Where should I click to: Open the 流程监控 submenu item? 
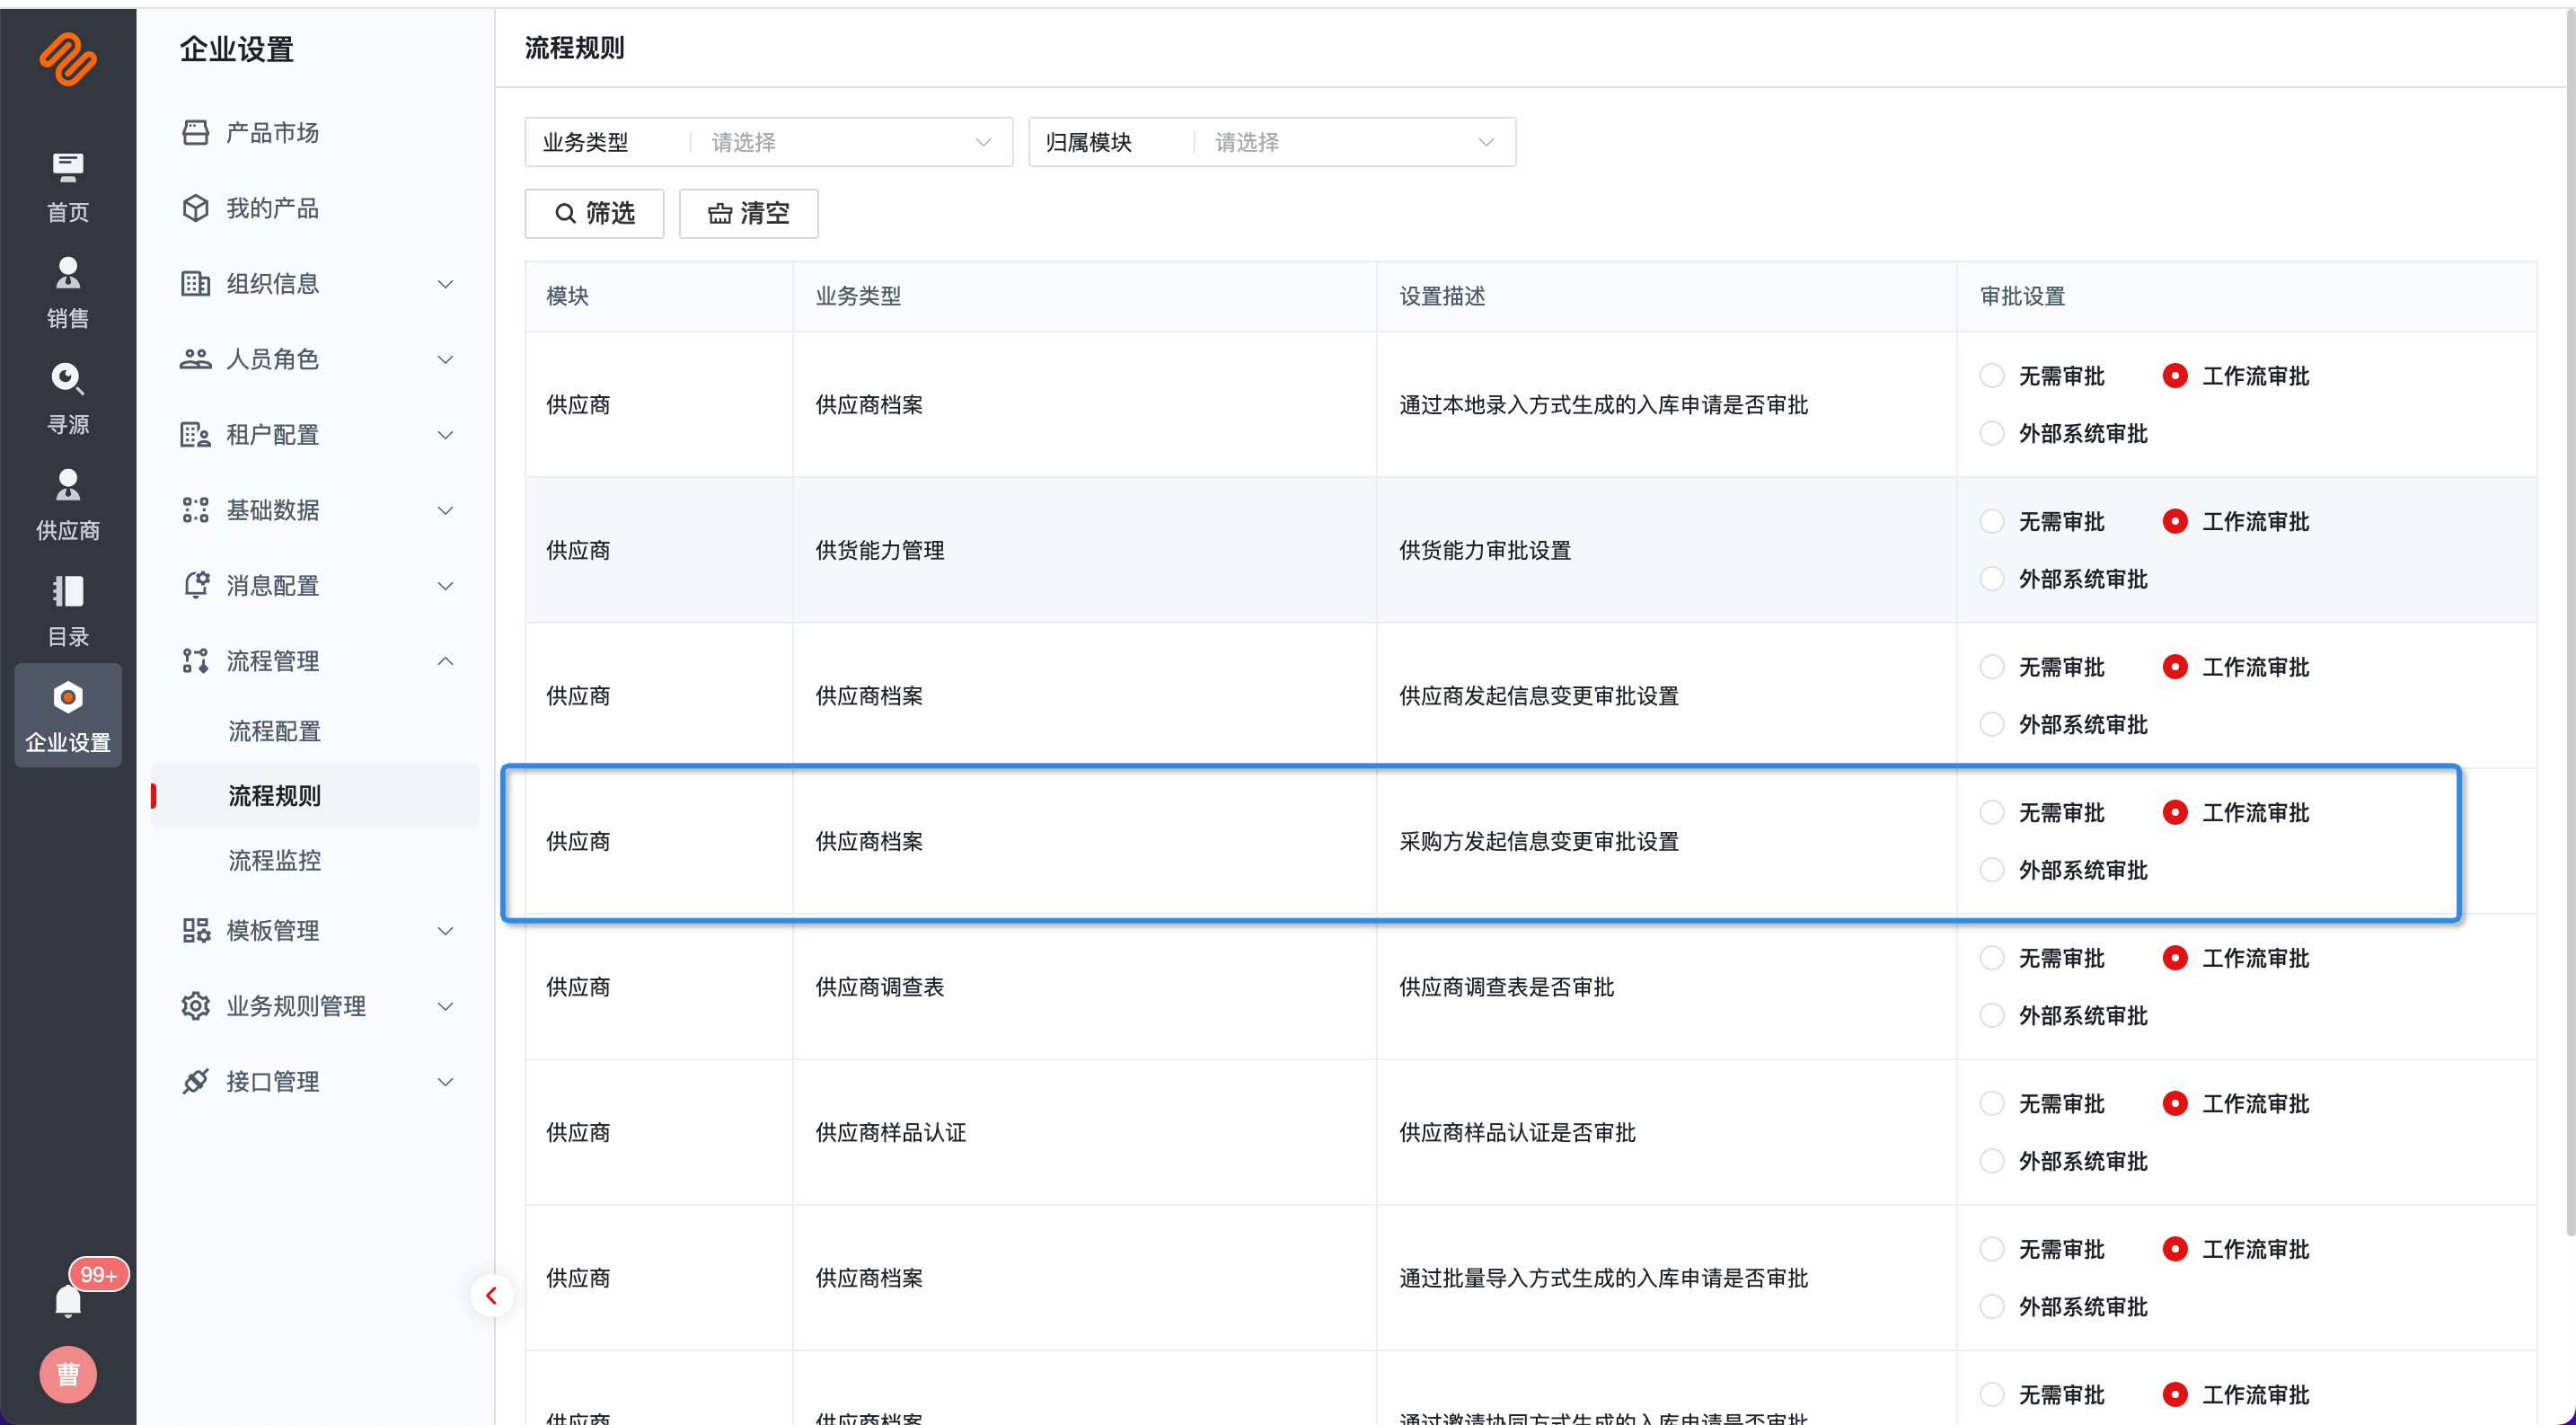point(274,860)
